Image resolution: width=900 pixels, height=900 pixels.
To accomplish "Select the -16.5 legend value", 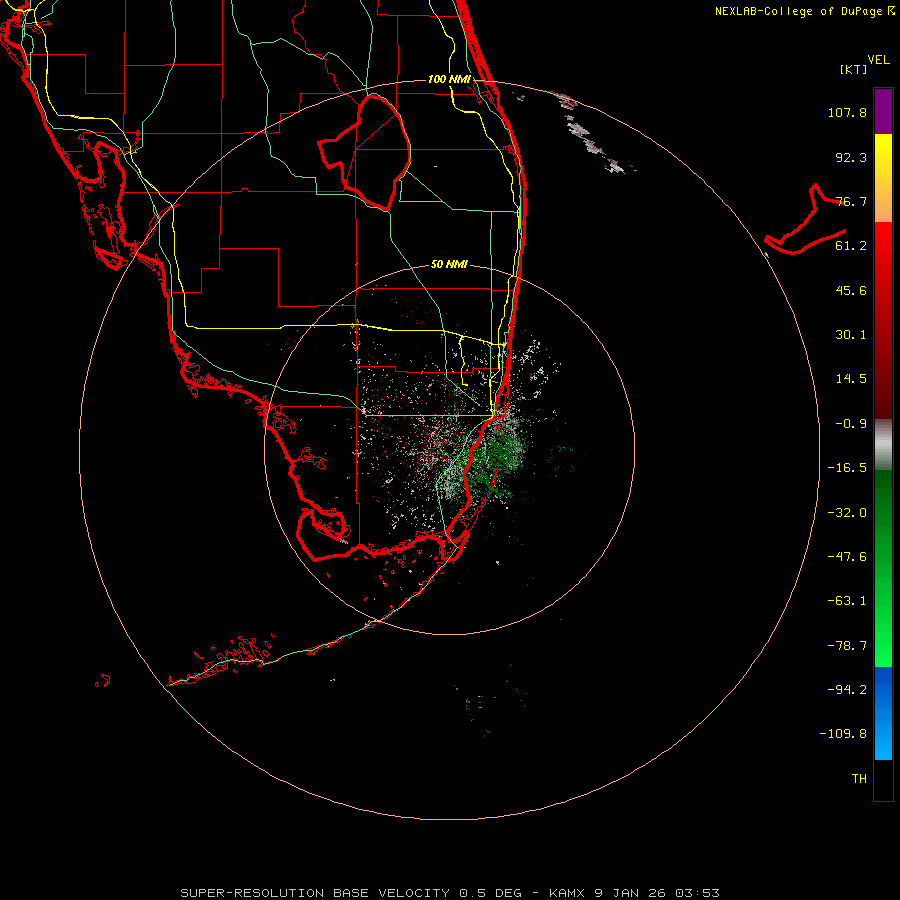I will coord(847,468).
